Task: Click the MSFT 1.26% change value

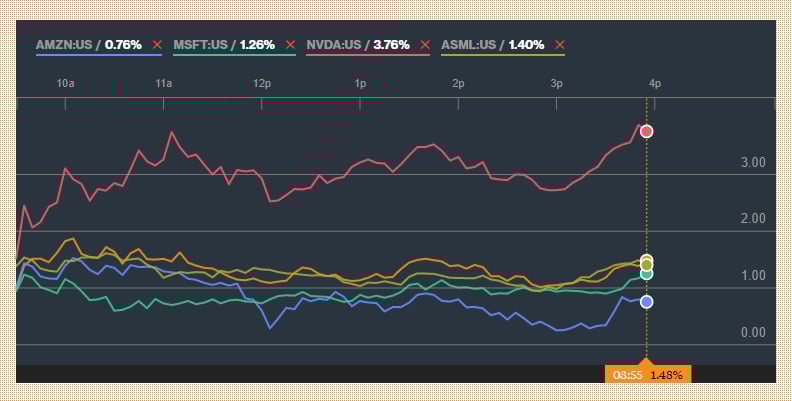Action: (x=257, y=45)
